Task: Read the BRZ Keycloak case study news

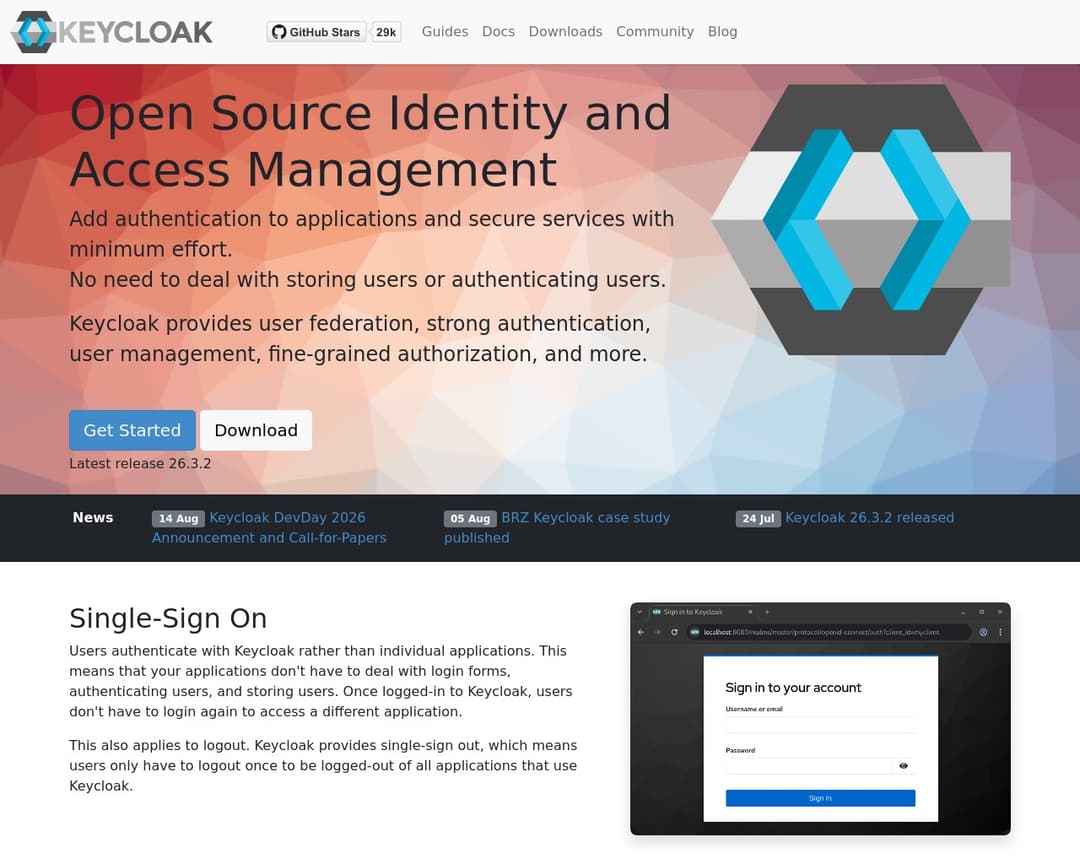Action: 585,518
